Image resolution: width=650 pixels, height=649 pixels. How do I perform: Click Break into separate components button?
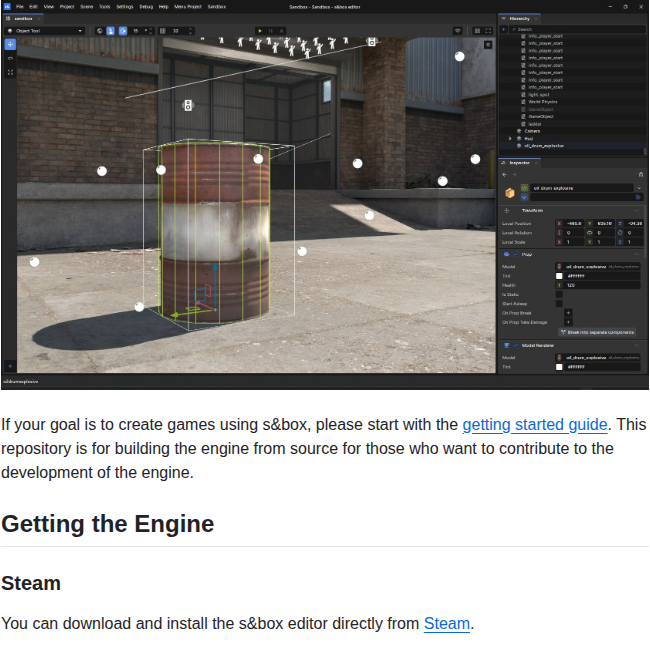point(597,332)
